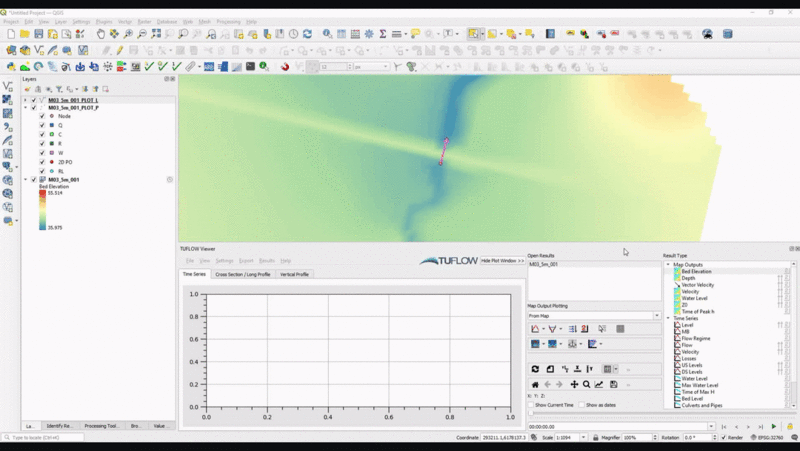This screenshot has height=451, width=800.
Task: Open the 00:00:00.00 time dropdown
Action: [x=711, y=427]
